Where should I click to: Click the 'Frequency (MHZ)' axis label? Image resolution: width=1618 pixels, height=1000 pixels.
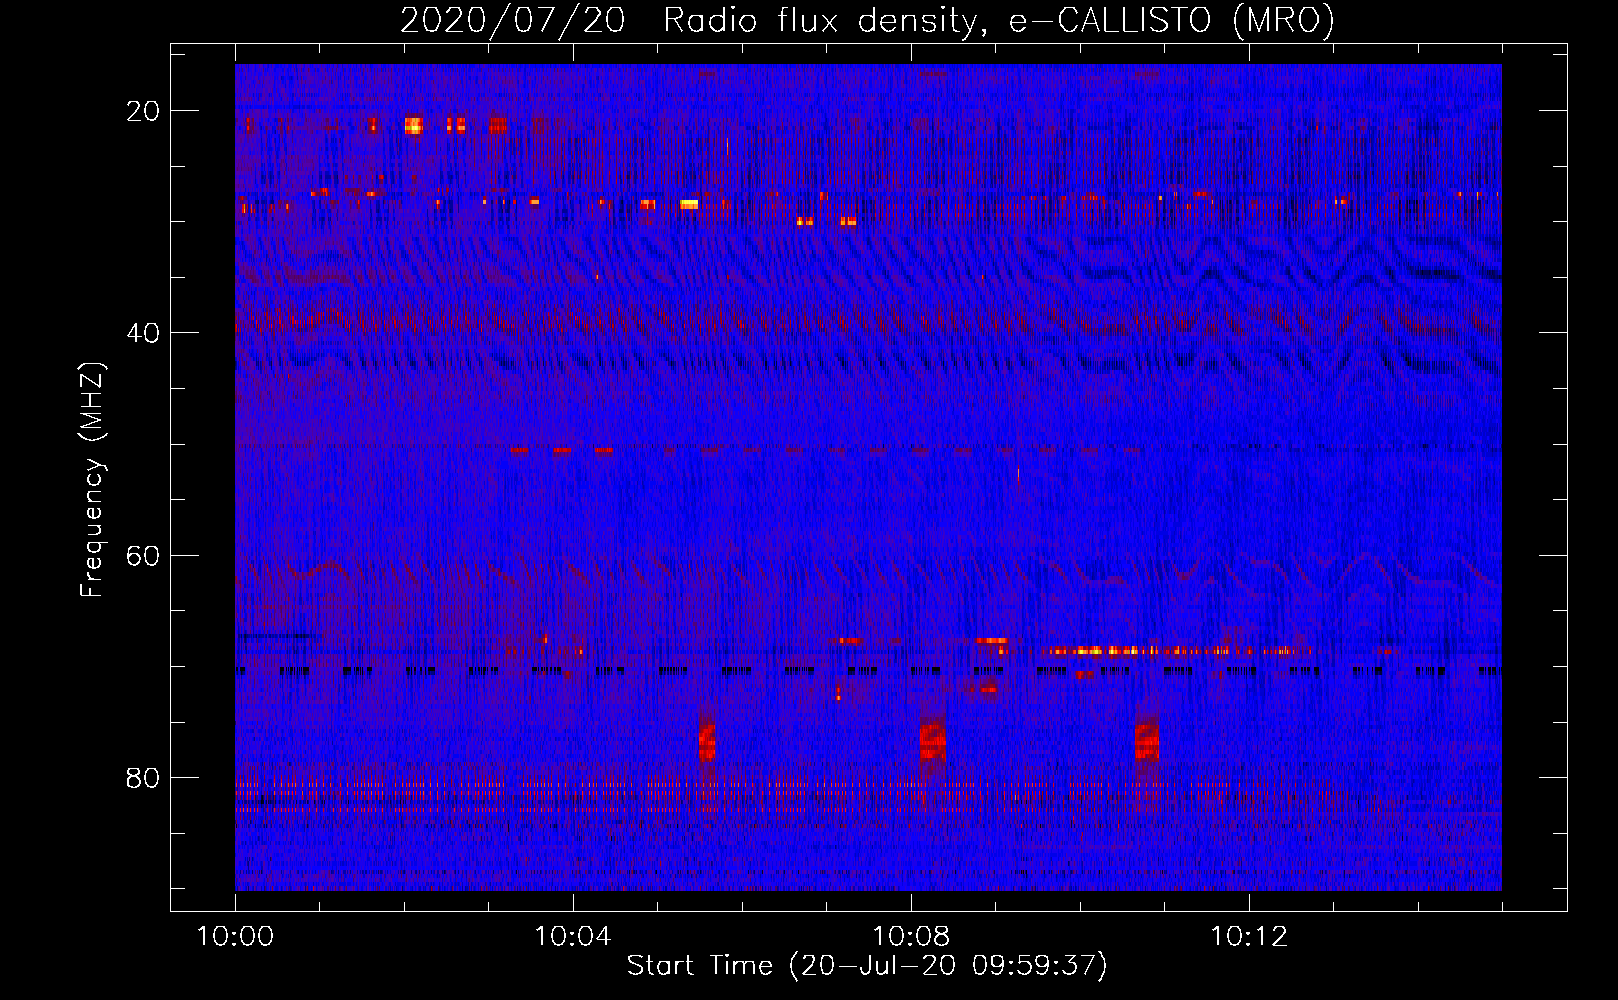[92, 480]
